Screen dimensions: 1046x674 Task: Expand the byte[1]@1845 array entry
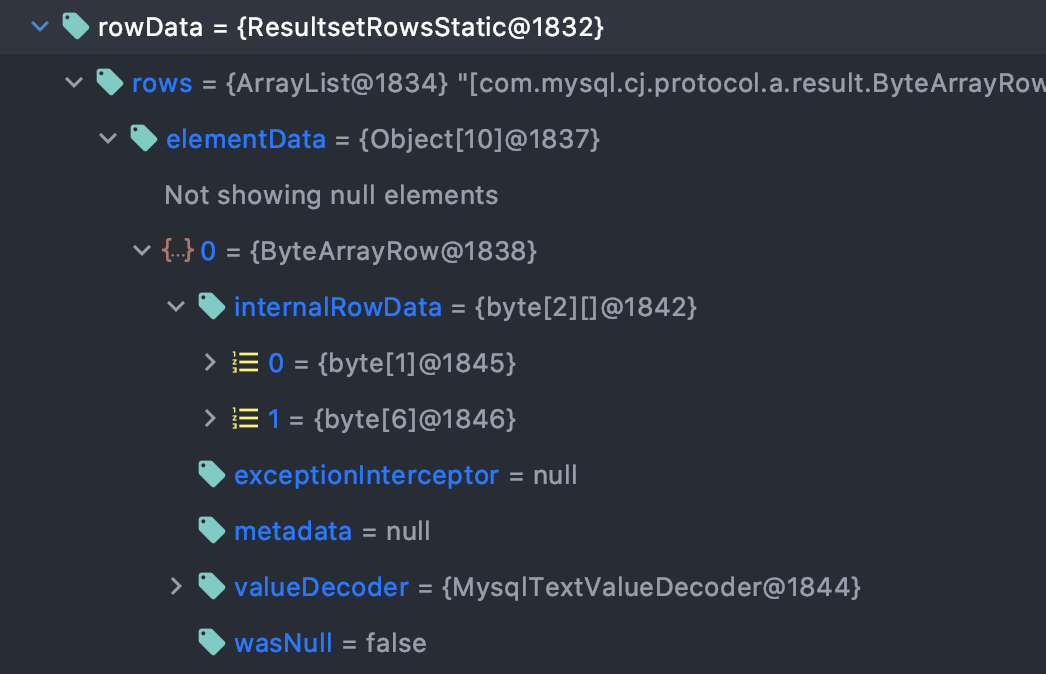[x=210, y=362]
